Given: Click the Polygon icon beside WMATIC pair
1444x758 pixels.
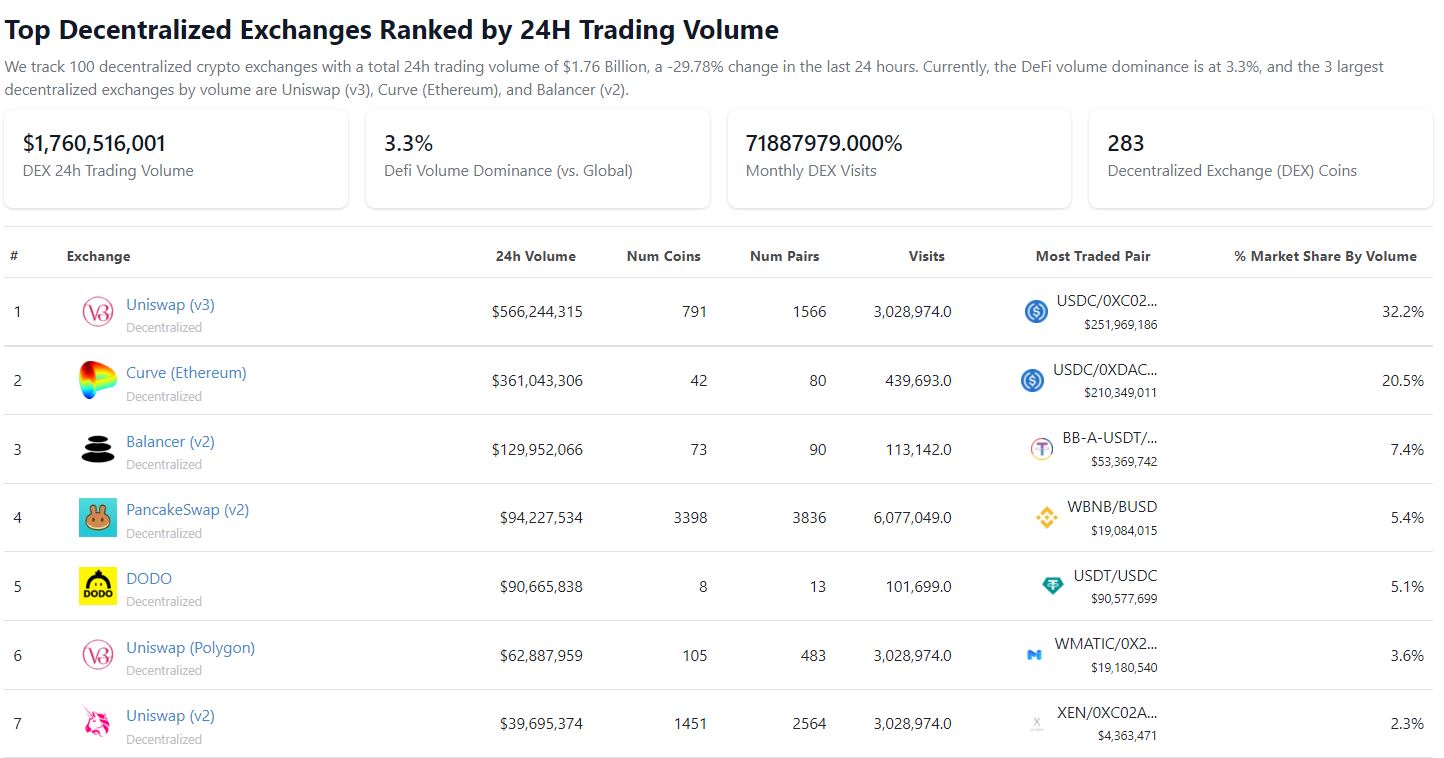Looking at the screenshot, I should (1034, 655).
